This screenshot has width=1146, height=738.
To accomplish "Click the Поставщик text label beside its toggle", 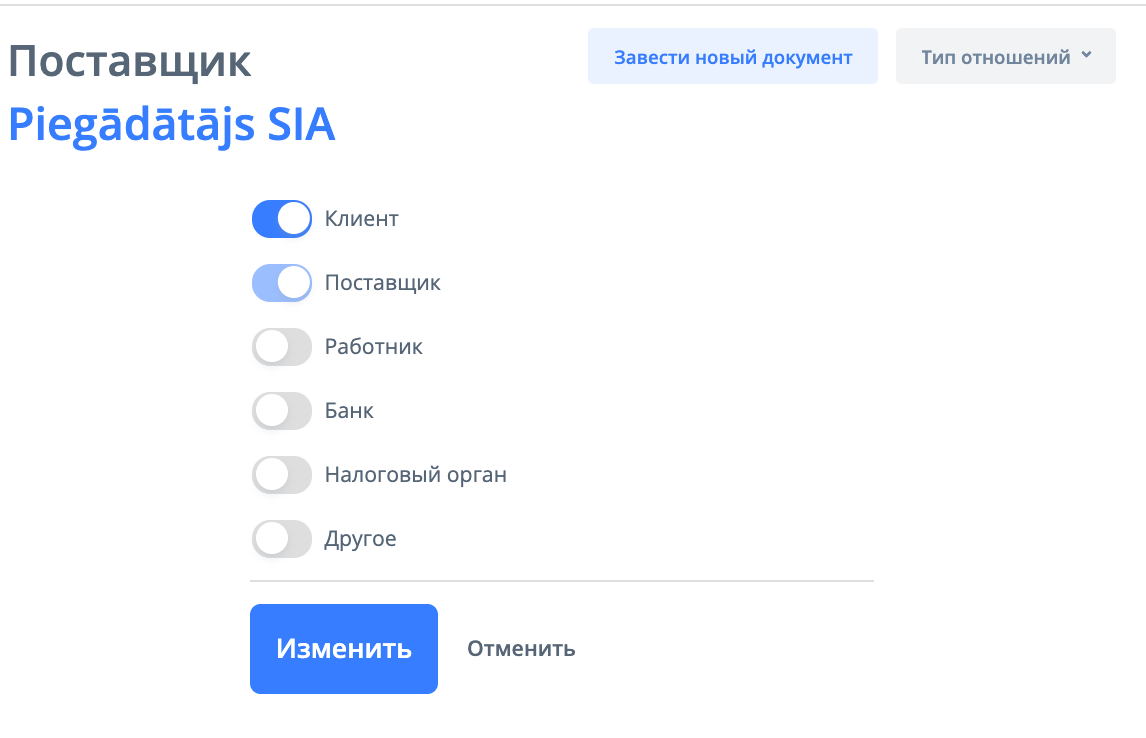I will 383,283.
